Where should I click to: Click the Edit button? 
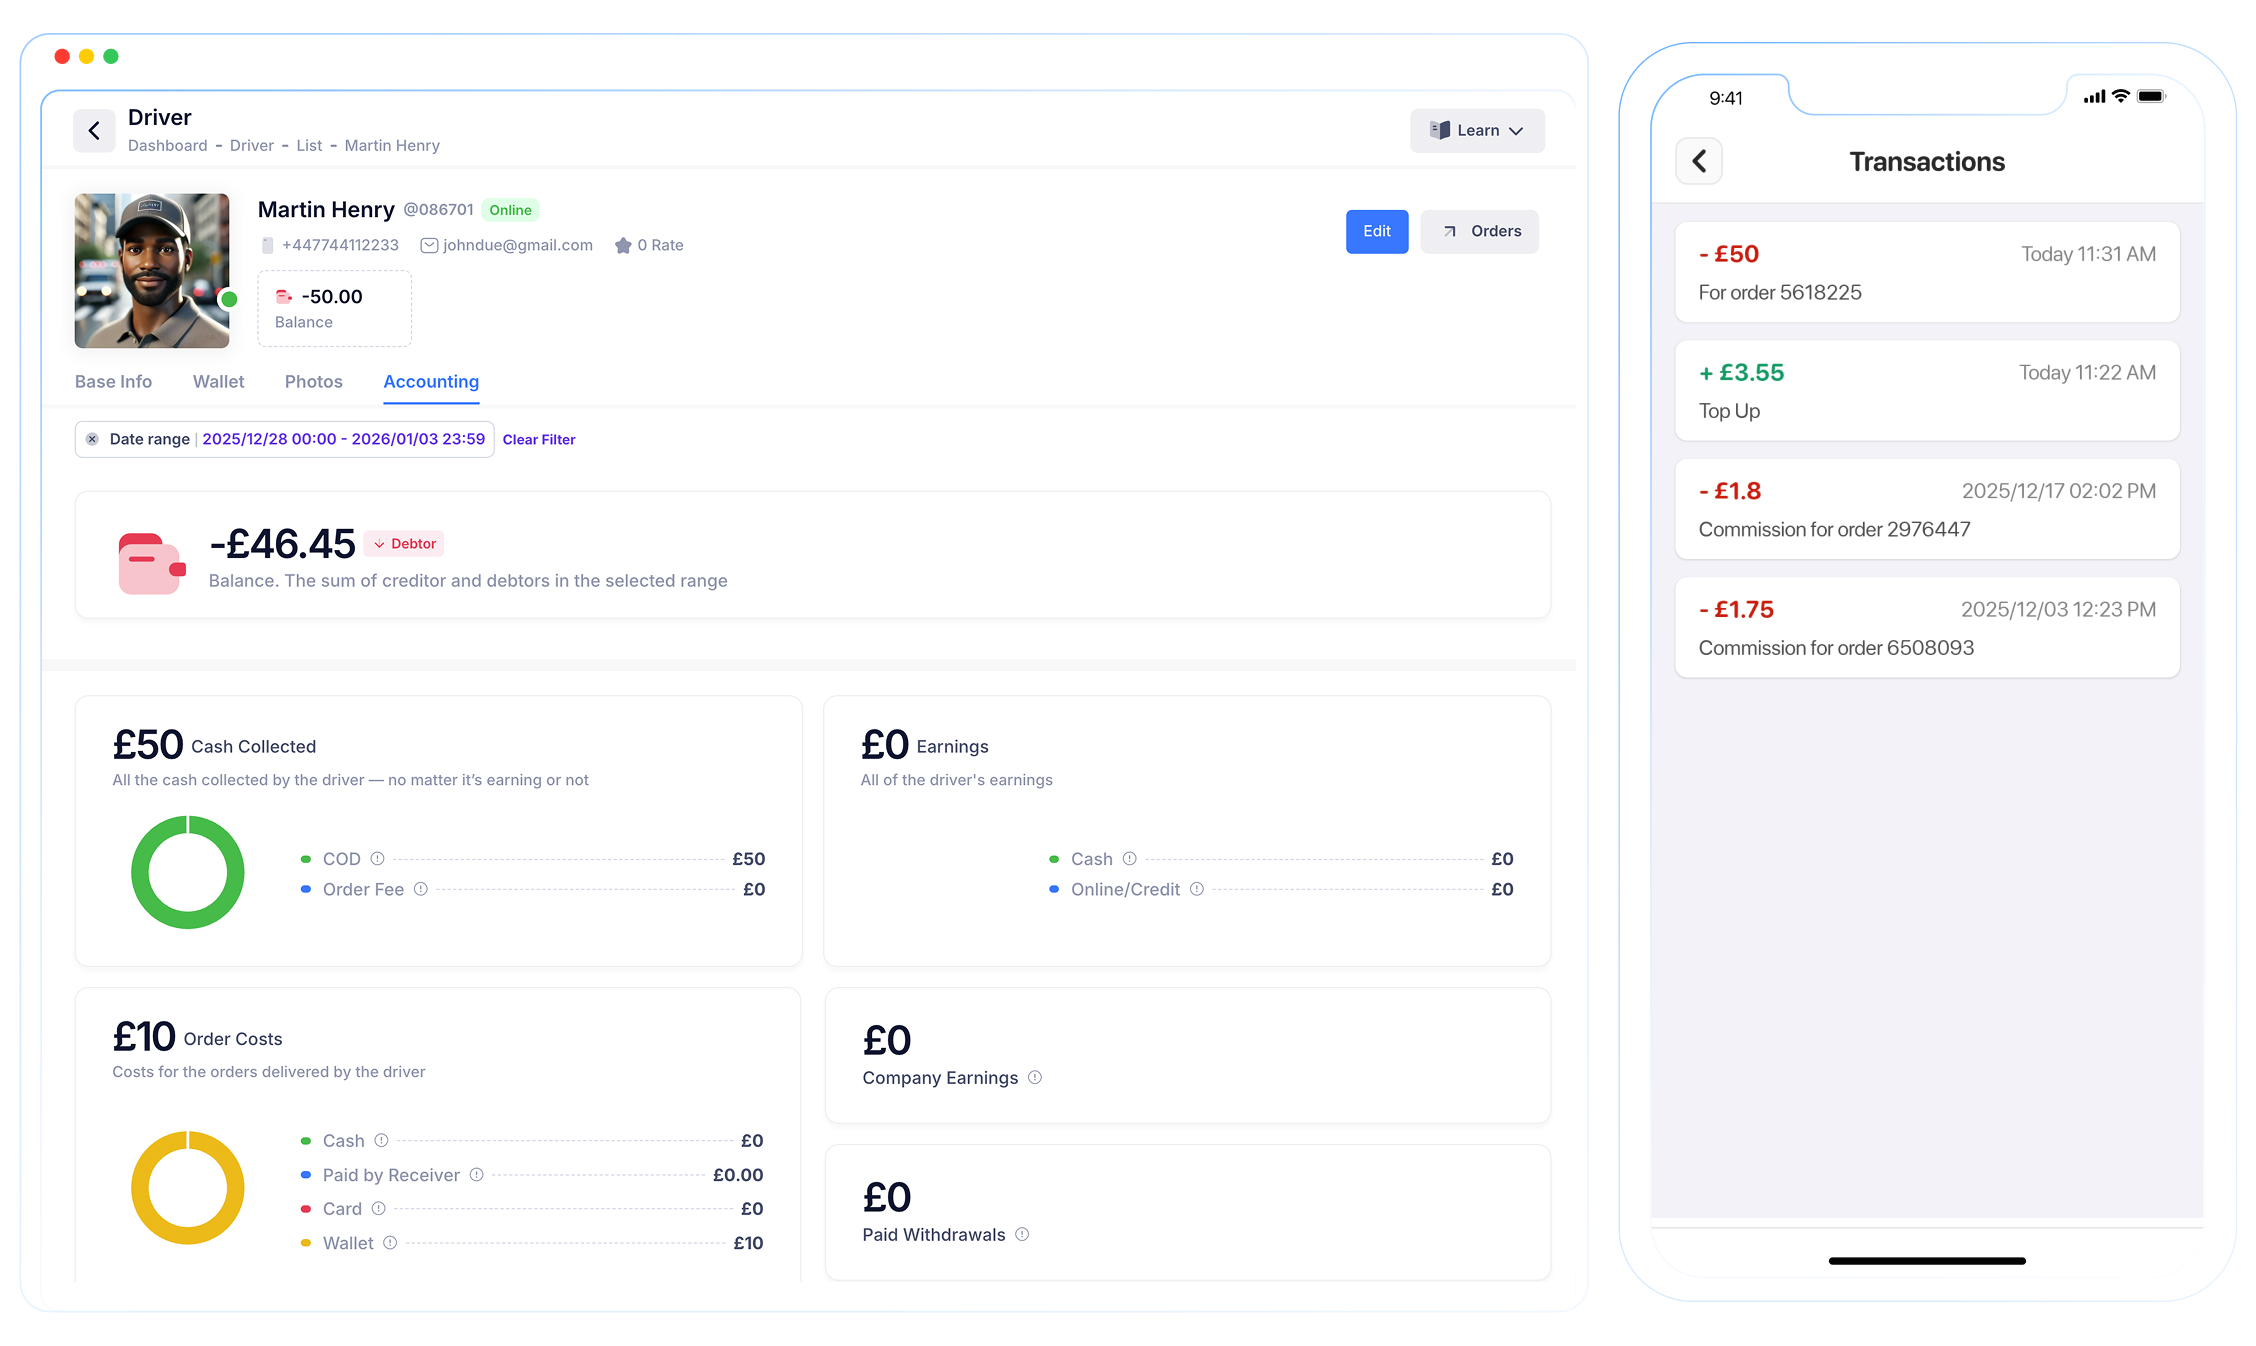[1376, 231]
